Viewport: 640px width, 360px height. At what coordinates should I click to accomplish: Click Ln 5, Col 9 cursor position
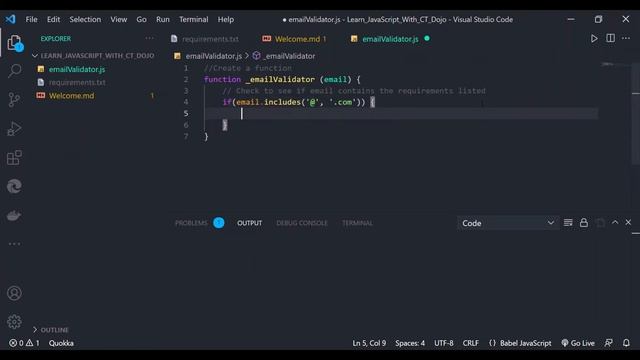[x=369, y=343]
